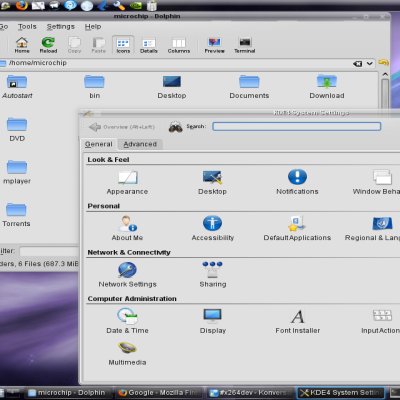Click the Copy toolbar icon in Dolphin
The width and height of the screenshot is (400, 400).
74,45
